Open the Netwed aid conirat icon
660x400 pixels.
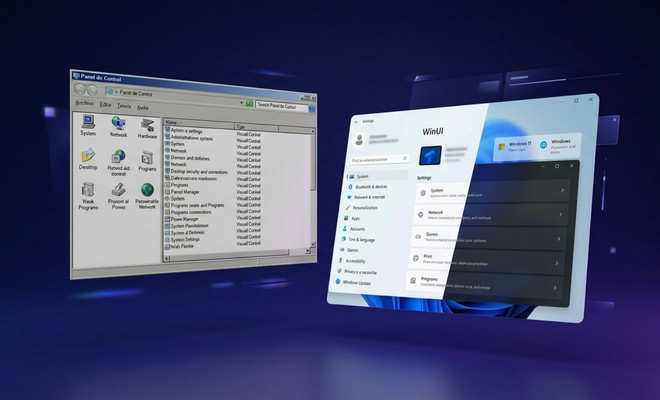tap(118, 162)
